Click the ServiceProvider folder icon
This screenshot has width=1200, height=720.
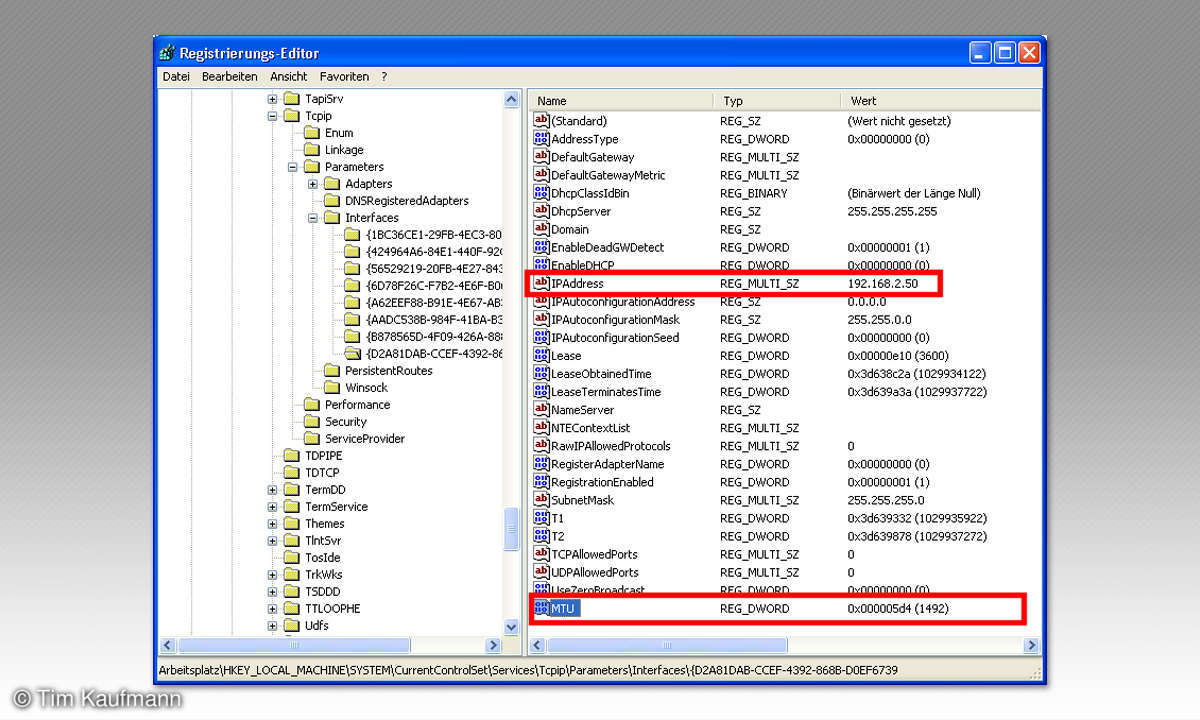tap(312, 439)
